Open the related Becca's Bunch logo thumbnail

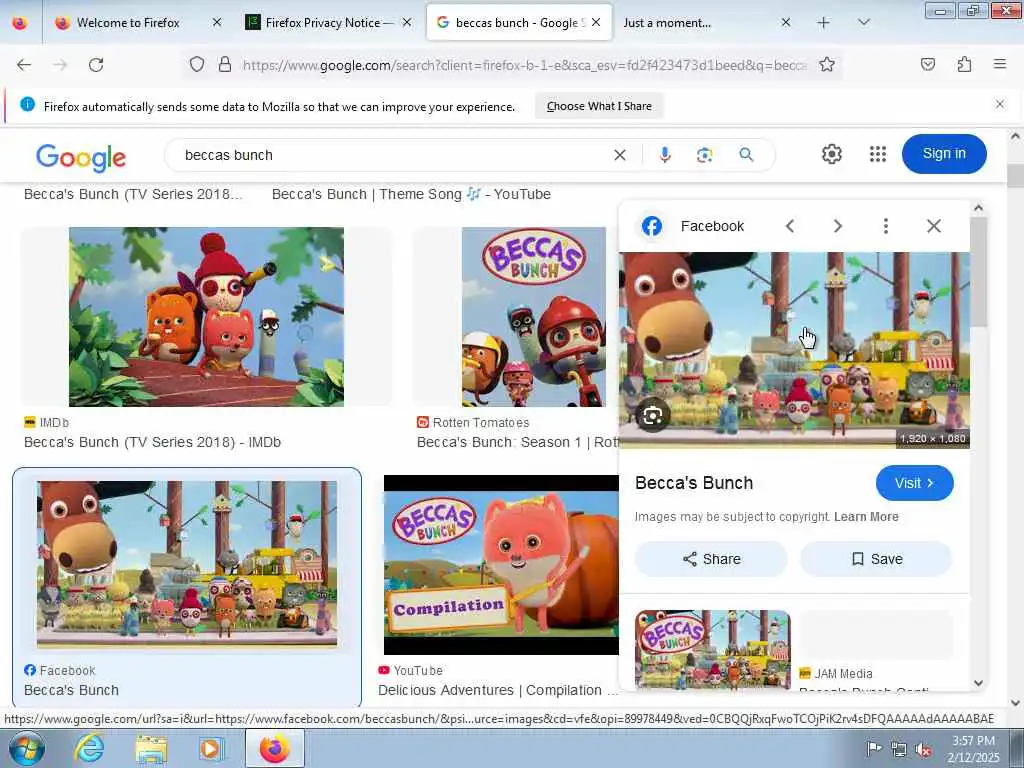(712, 649)
